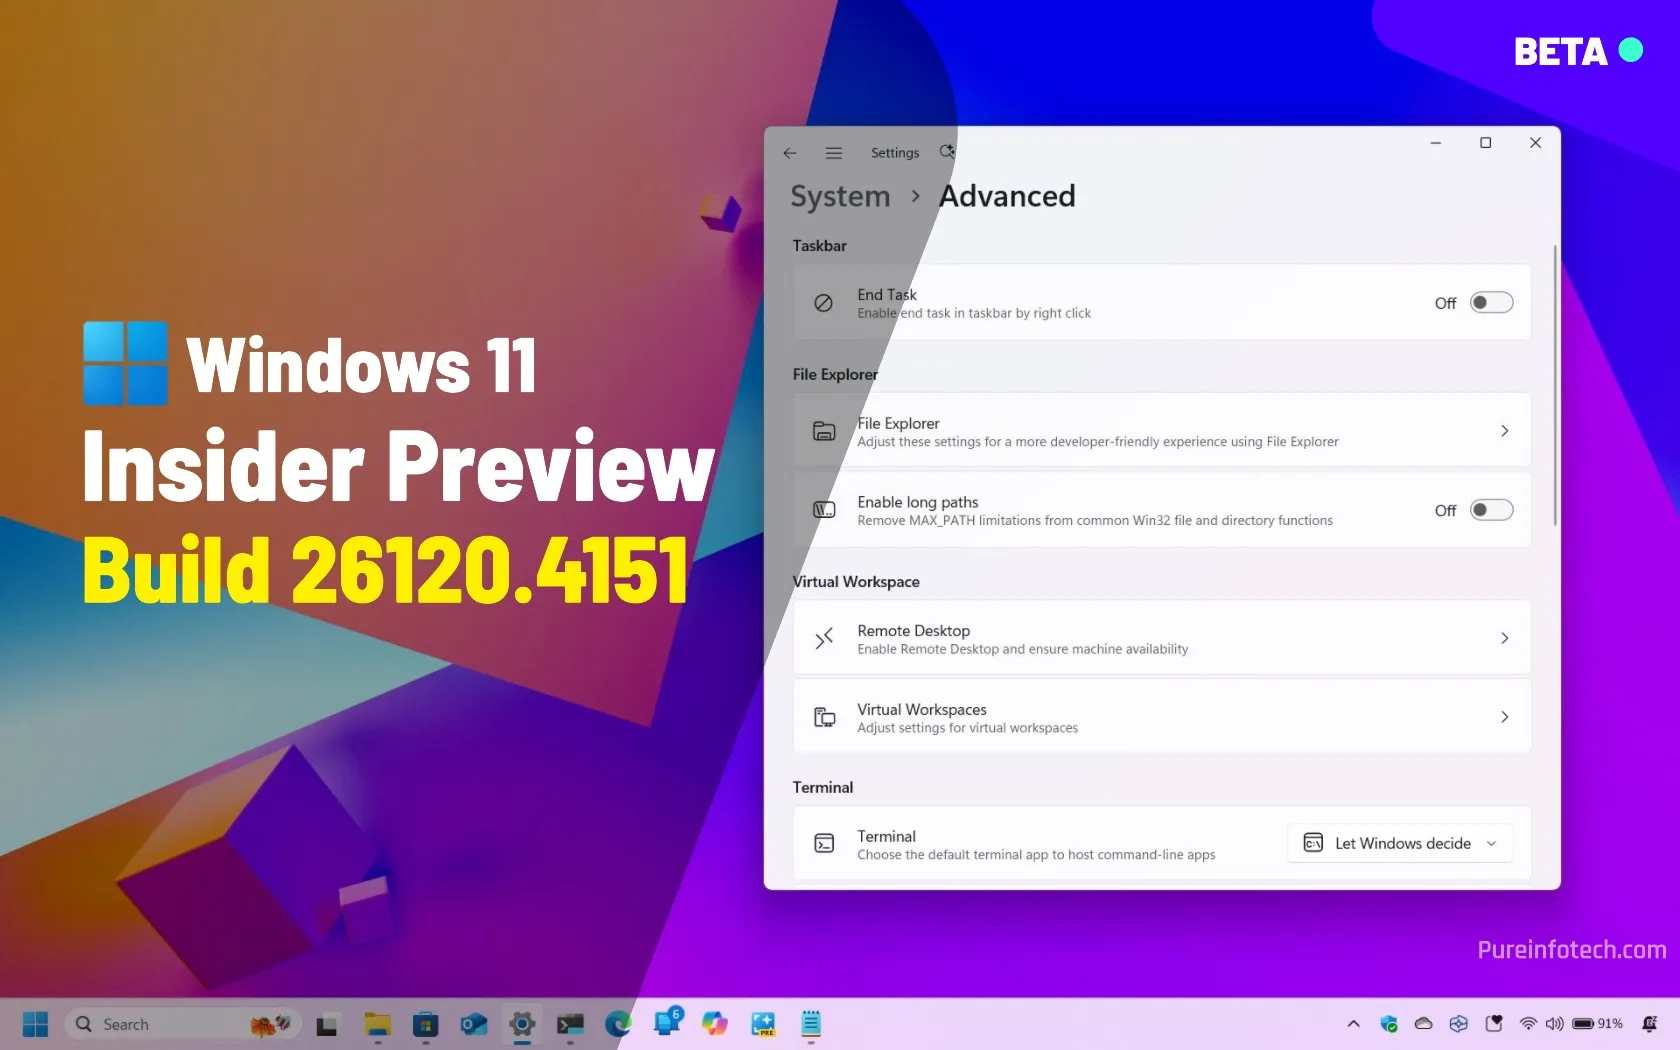This screenshot has width=1680, height=1050.
Task: Click the End Task prohibited-circle icon
Action: [823, 303]
